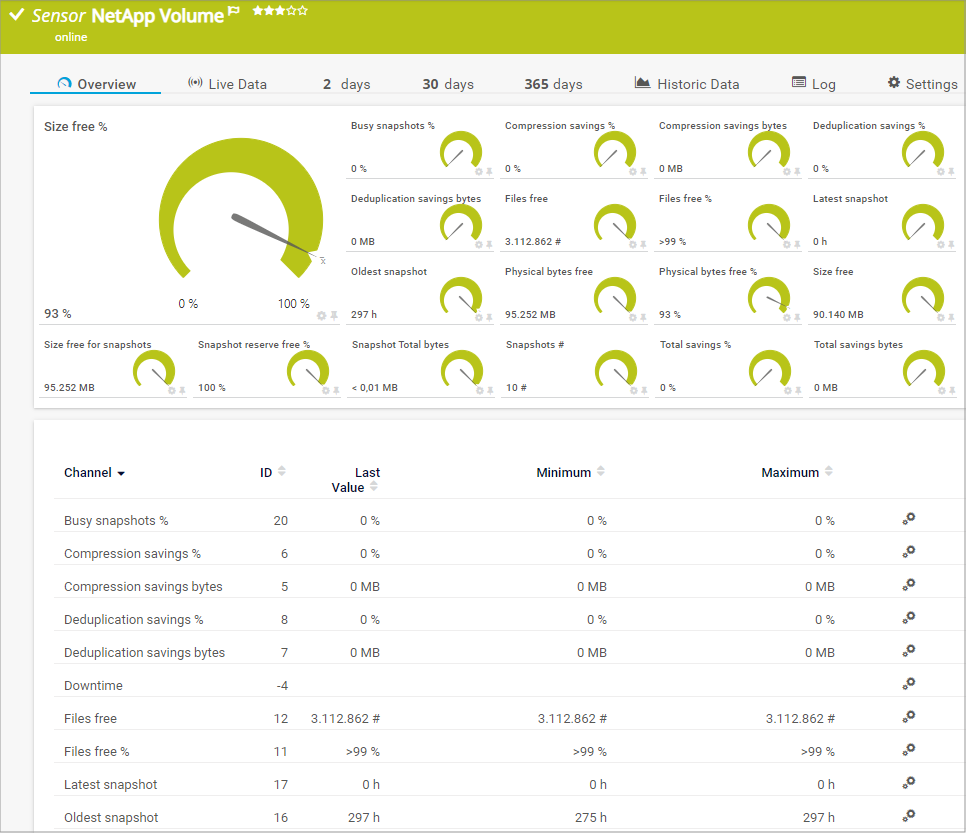This screenshot has width=966, height=833.
Task: Open the Settings tab
Action: point(922,84)
